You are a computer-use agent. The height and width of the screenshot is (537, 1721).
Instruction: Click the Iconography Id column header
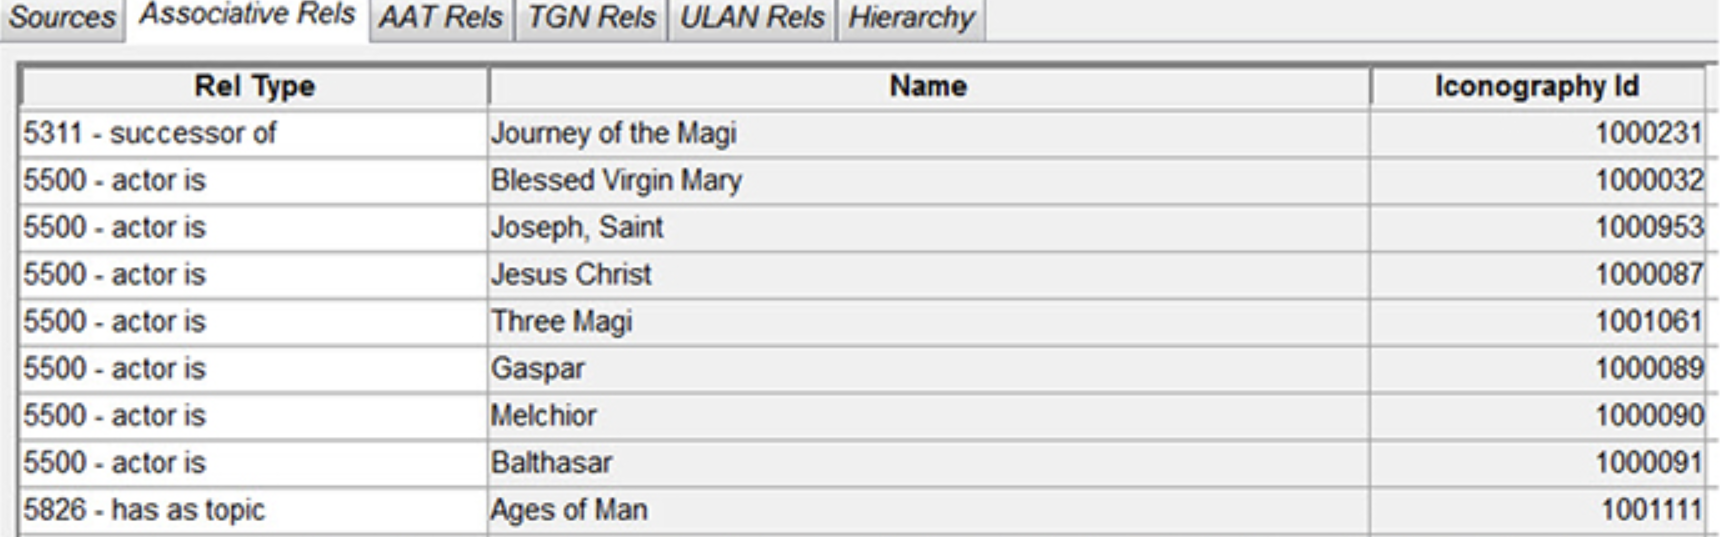(x=1536, y=87)
